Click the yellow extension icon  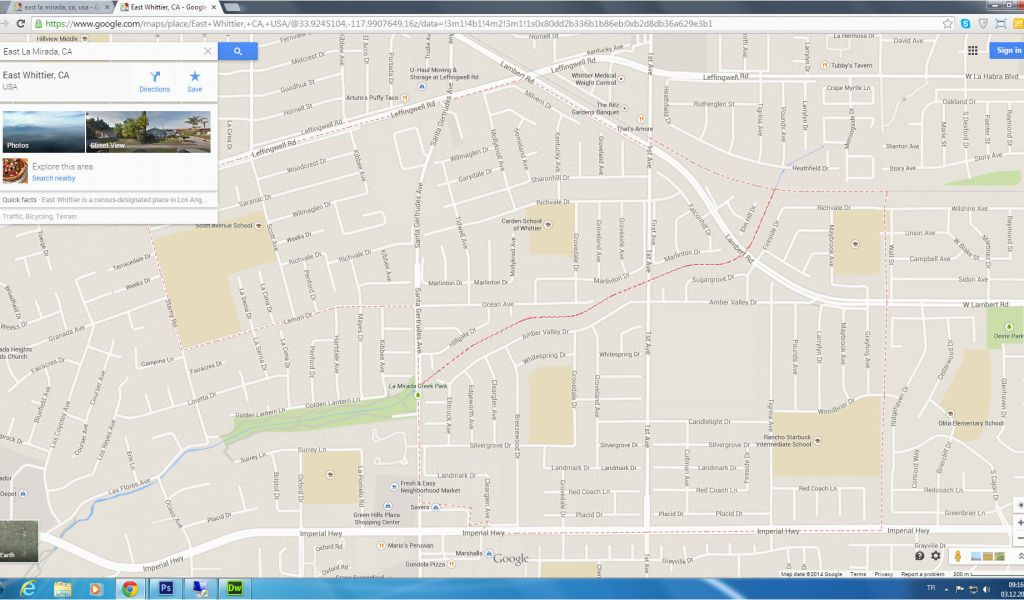click(x=1018, y=24)
